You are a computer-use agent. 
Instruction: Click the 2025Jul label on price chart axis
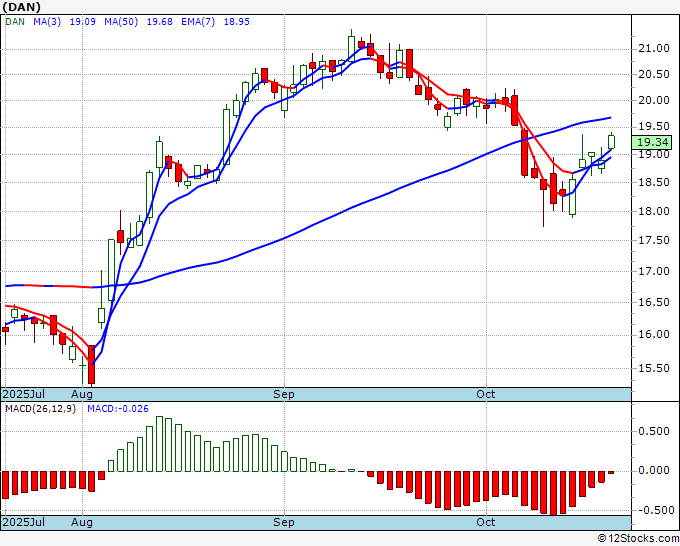pos(24,394)
